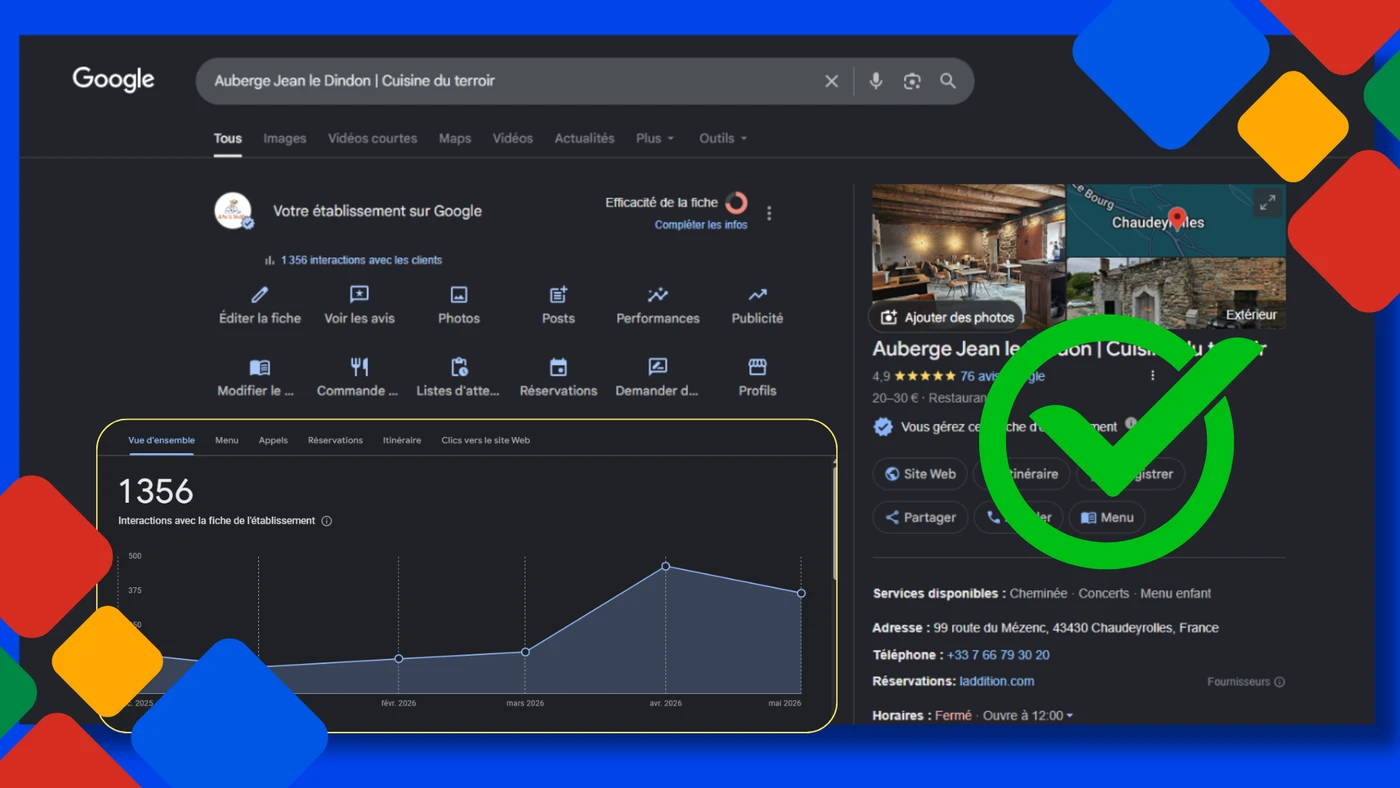
Task: Open Demander des avis icon
Action: pos(658,367)
